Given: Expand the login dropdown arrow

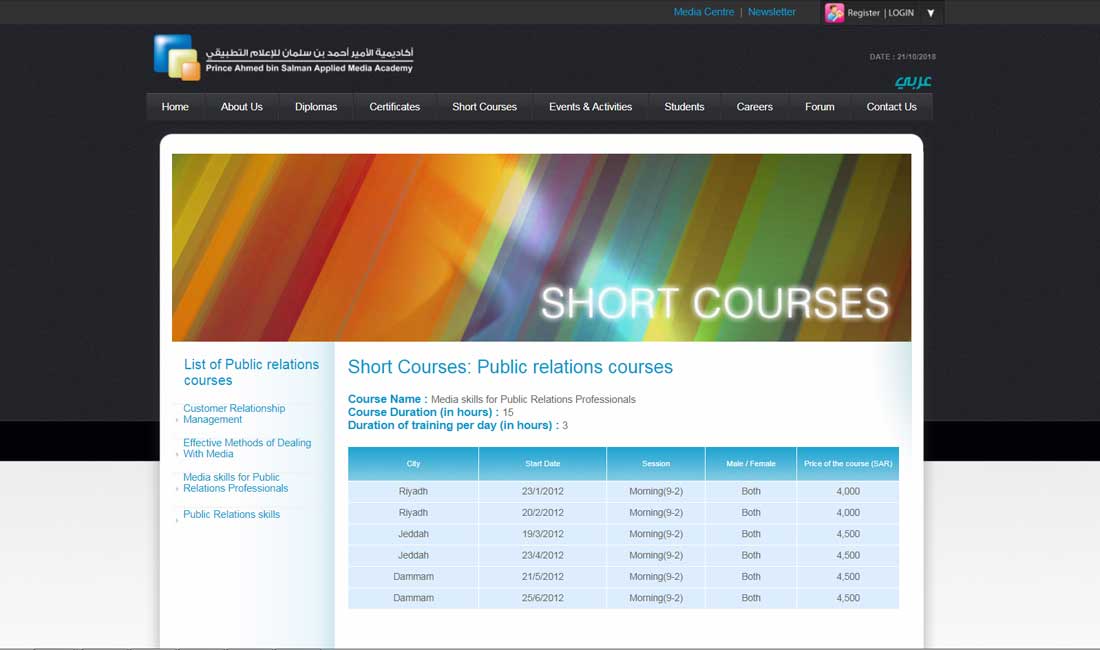Looking at the screenshot, I should pos(931,13).
